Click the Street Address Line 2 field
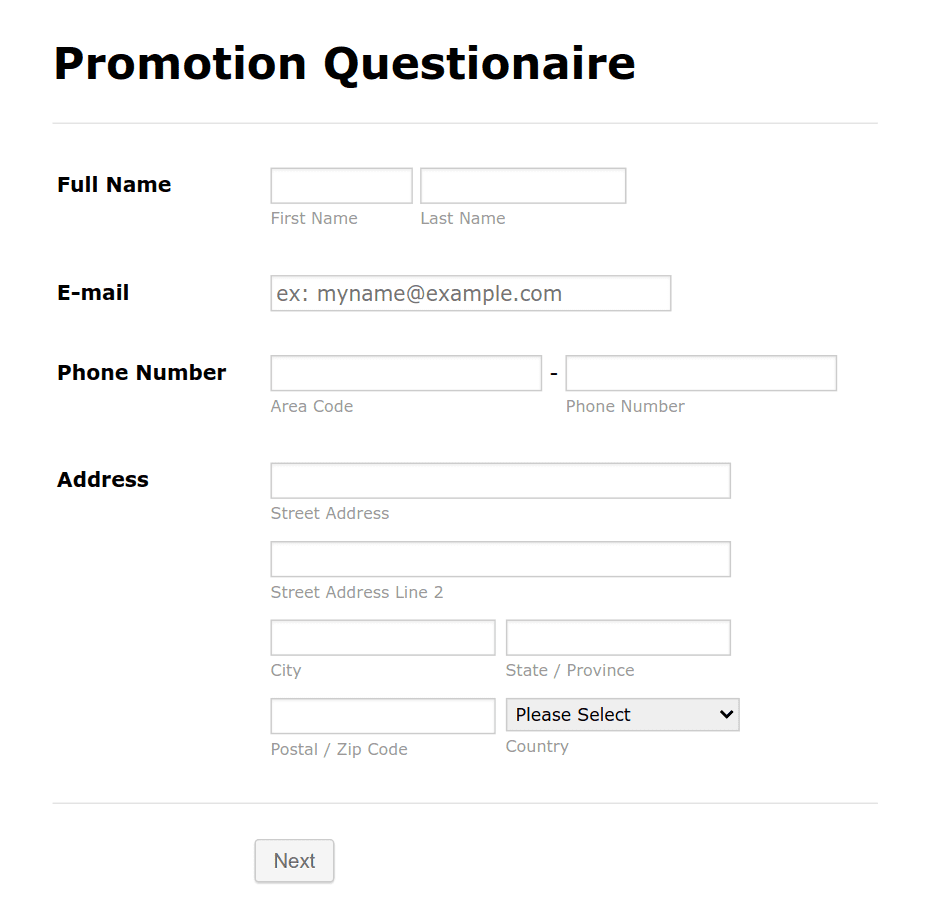Image resolution: width=930 pixels, height=917 pixels. pos(500,558)
